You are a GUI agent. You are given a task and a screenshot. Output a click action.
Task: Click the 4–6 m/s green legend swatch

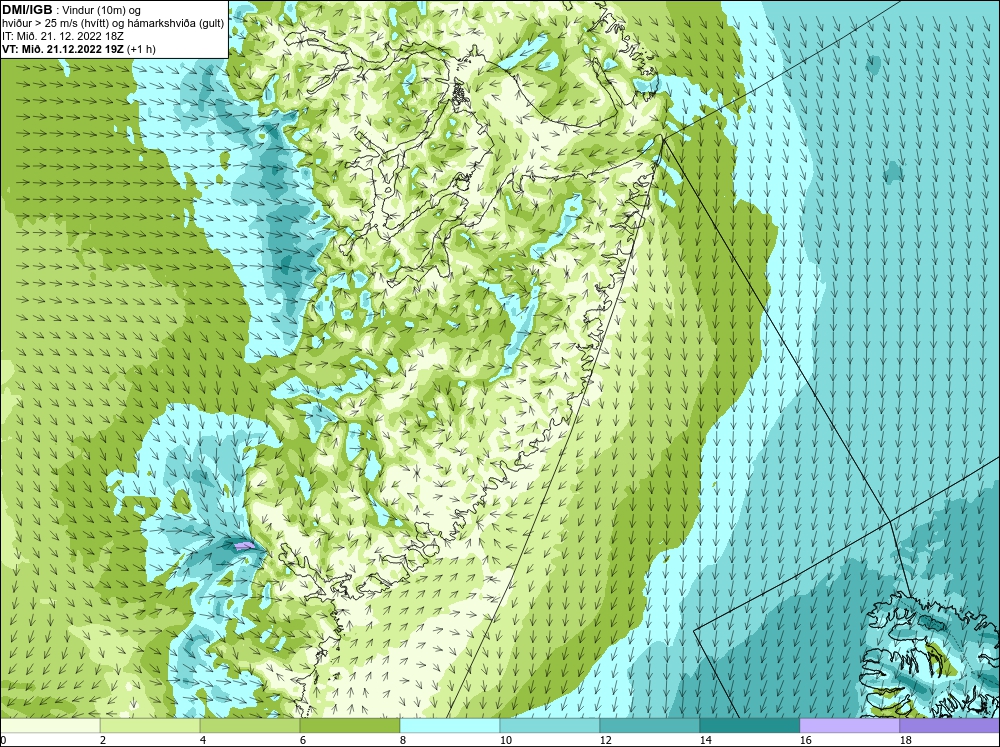[250, 726]
